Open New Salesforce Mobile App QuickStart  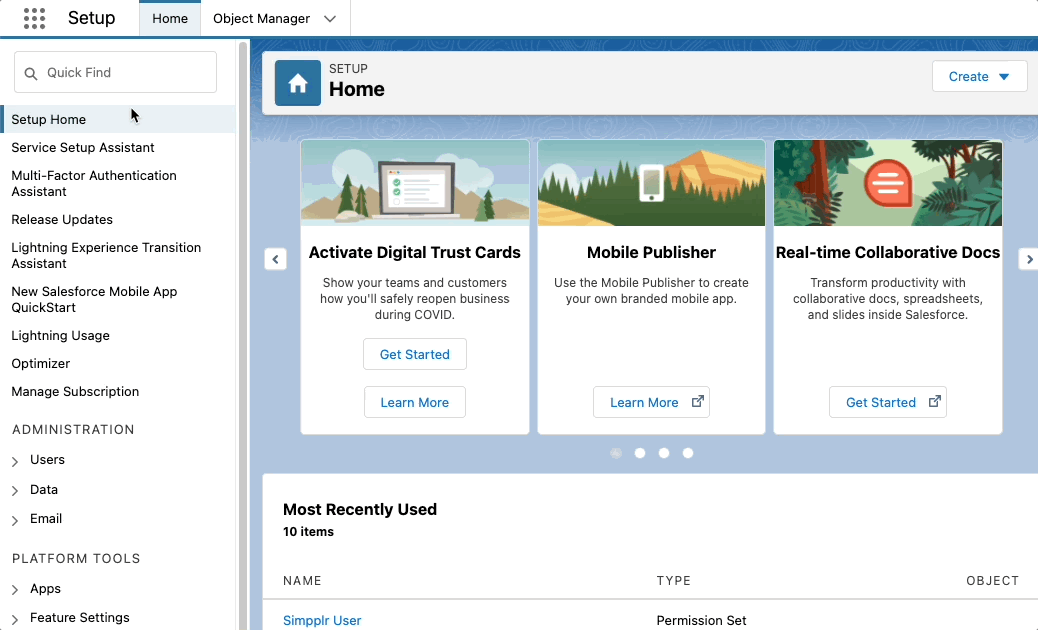point(94,299)
